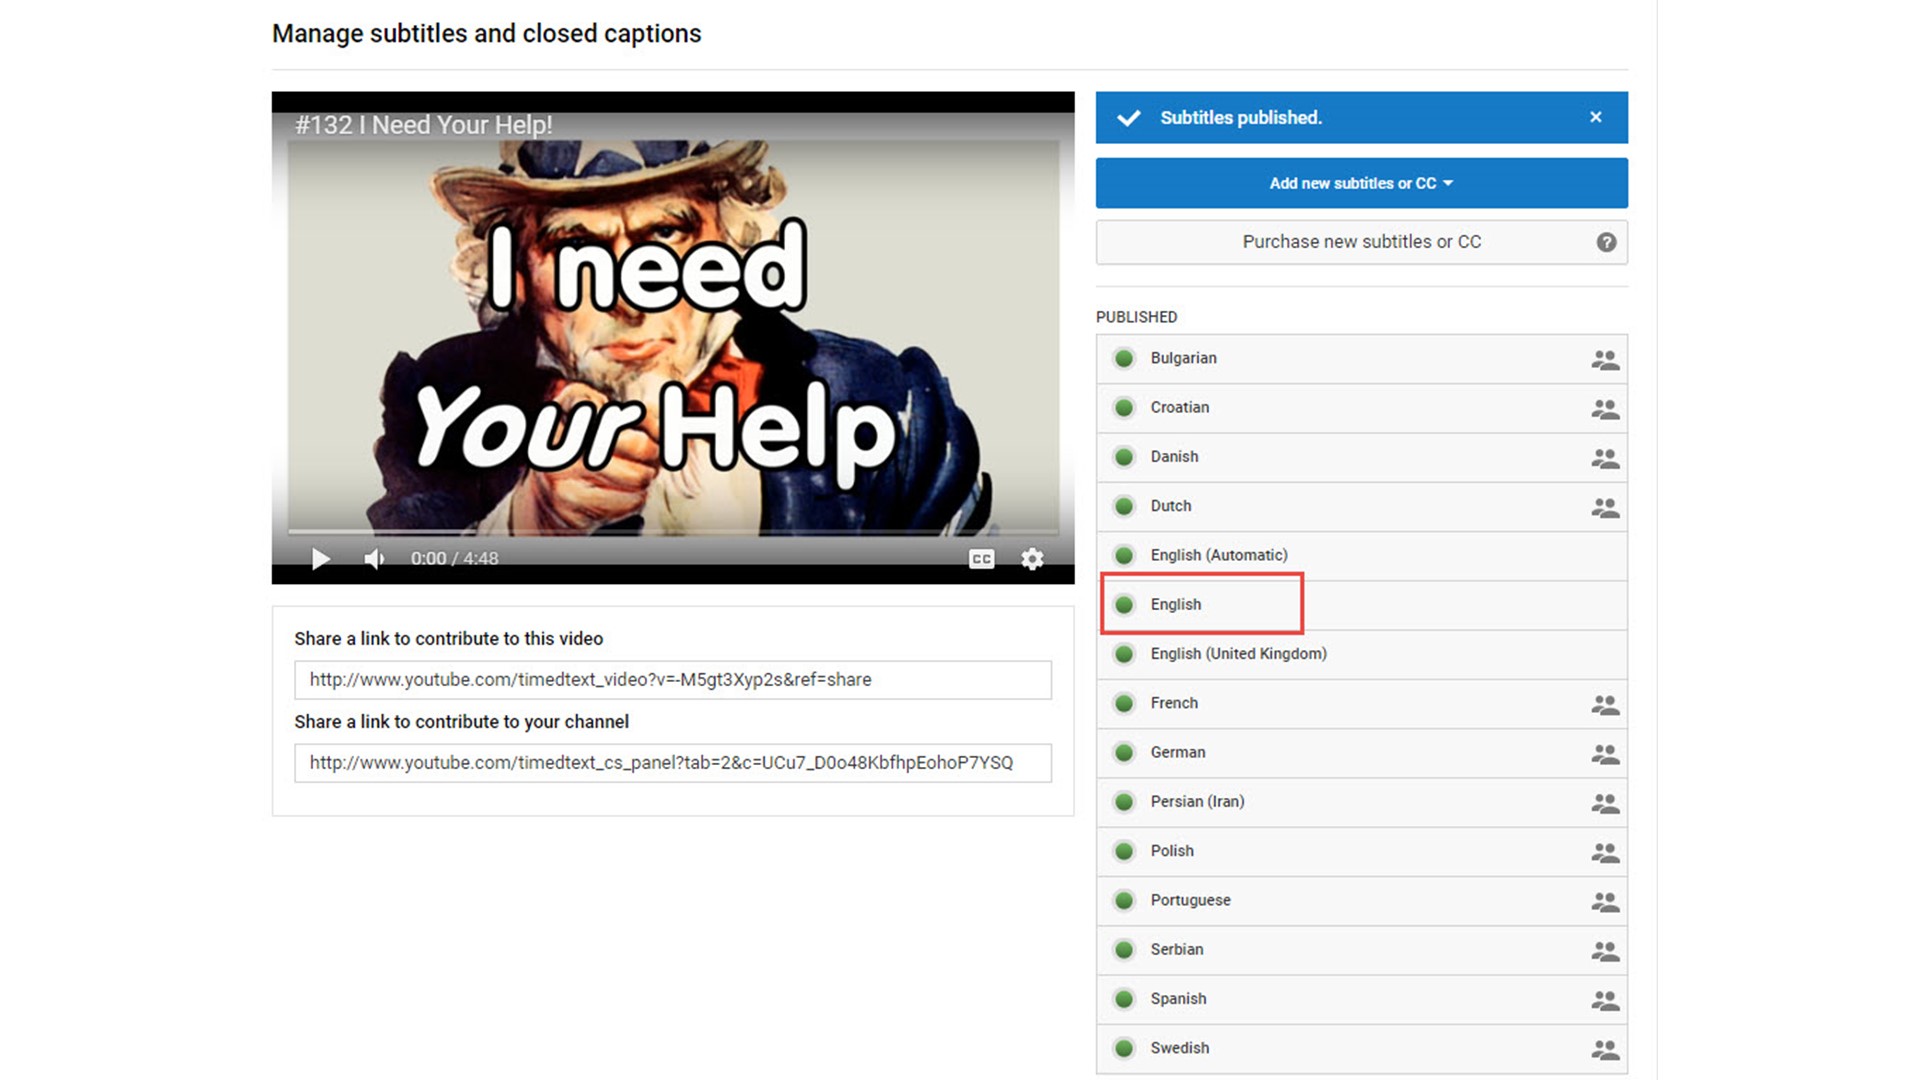Select the German subtitles entry
Viewport: 1920px width, 1080px height.
pos(1361,753)
